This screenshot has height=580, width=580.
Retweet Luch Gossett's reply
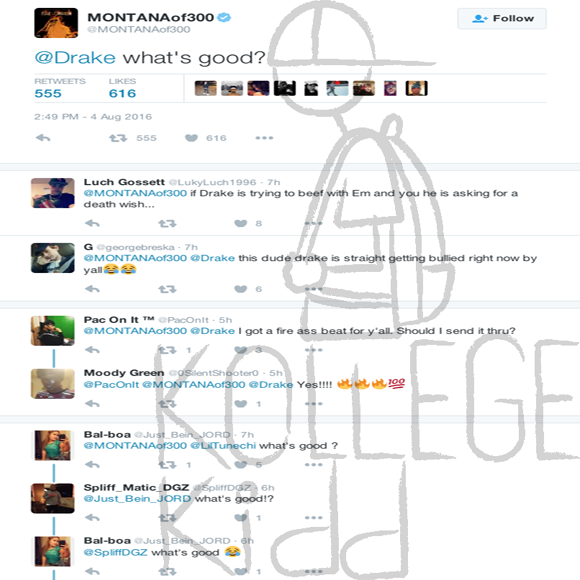[x=167, y=223]
